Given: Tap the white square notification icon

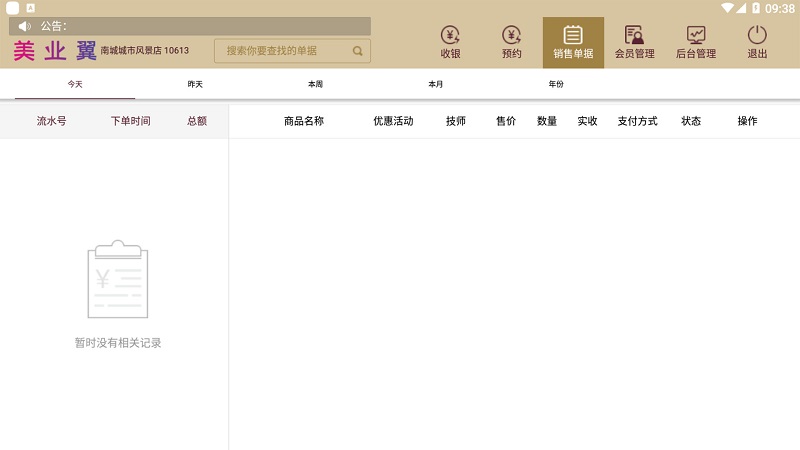Looking at the screenshot, I should [x=12, y=8].
